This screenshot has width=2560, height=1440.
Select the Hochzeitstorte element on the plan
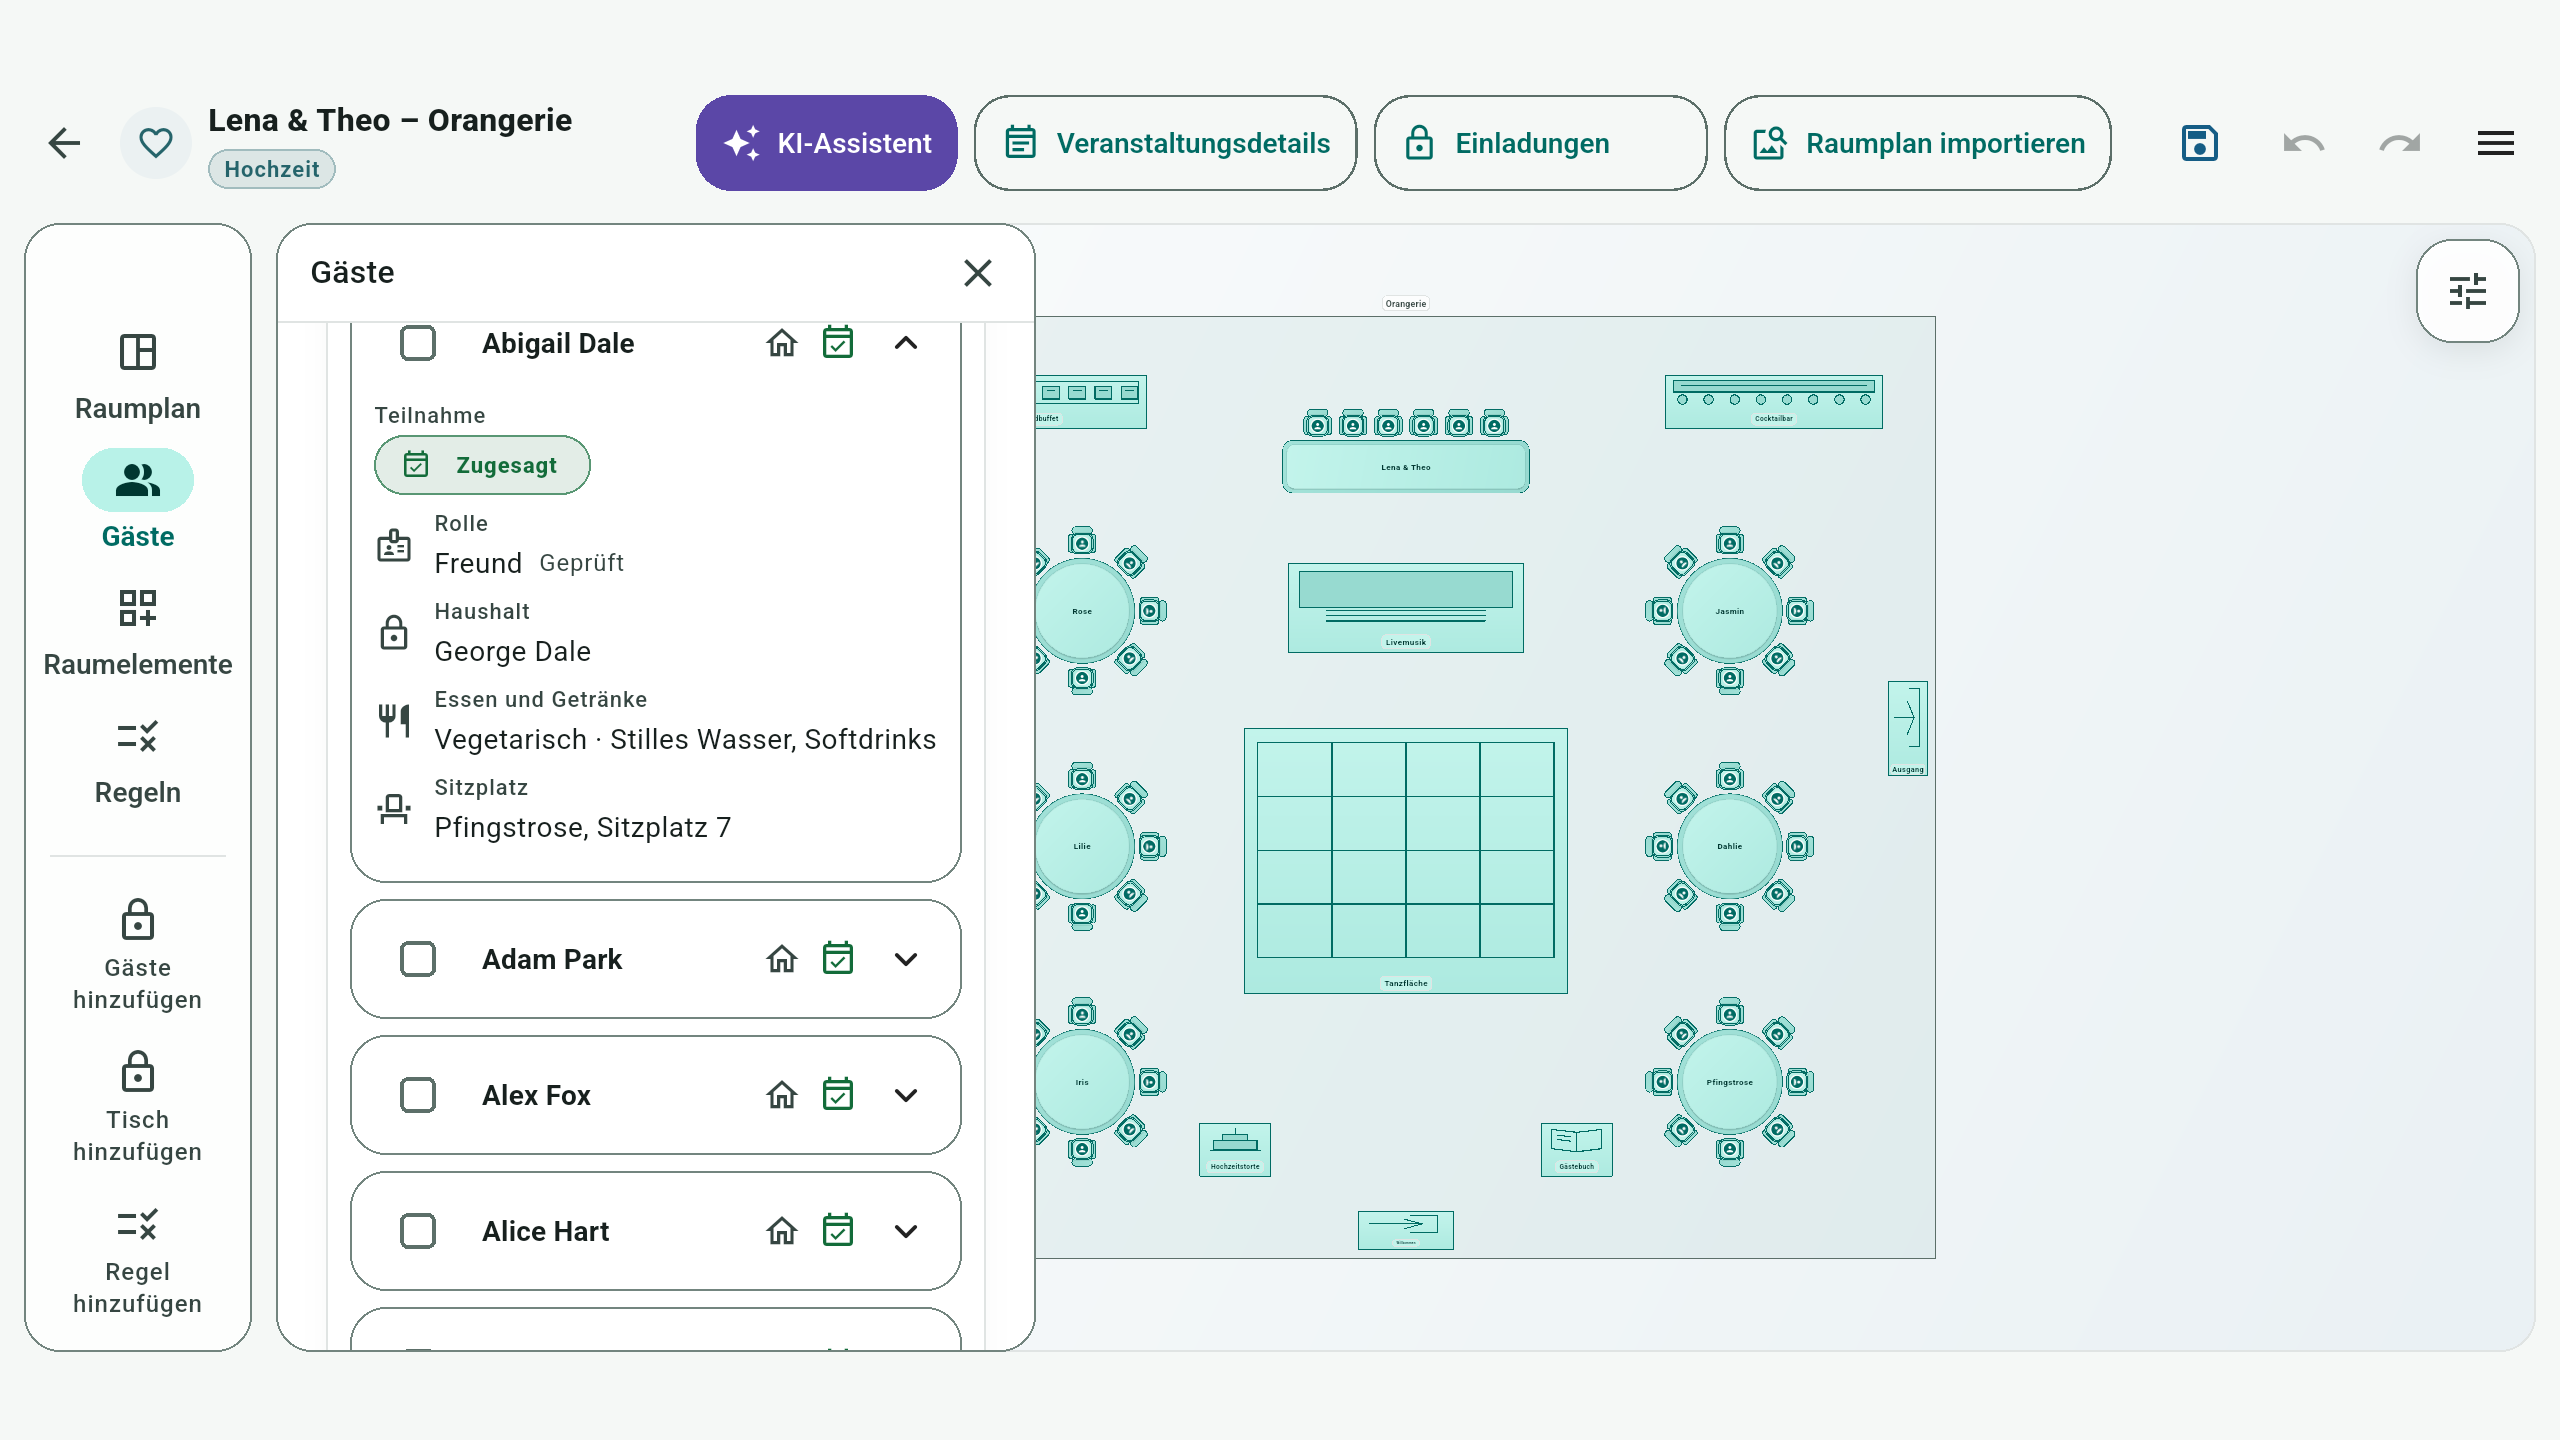point(1235,1149)
